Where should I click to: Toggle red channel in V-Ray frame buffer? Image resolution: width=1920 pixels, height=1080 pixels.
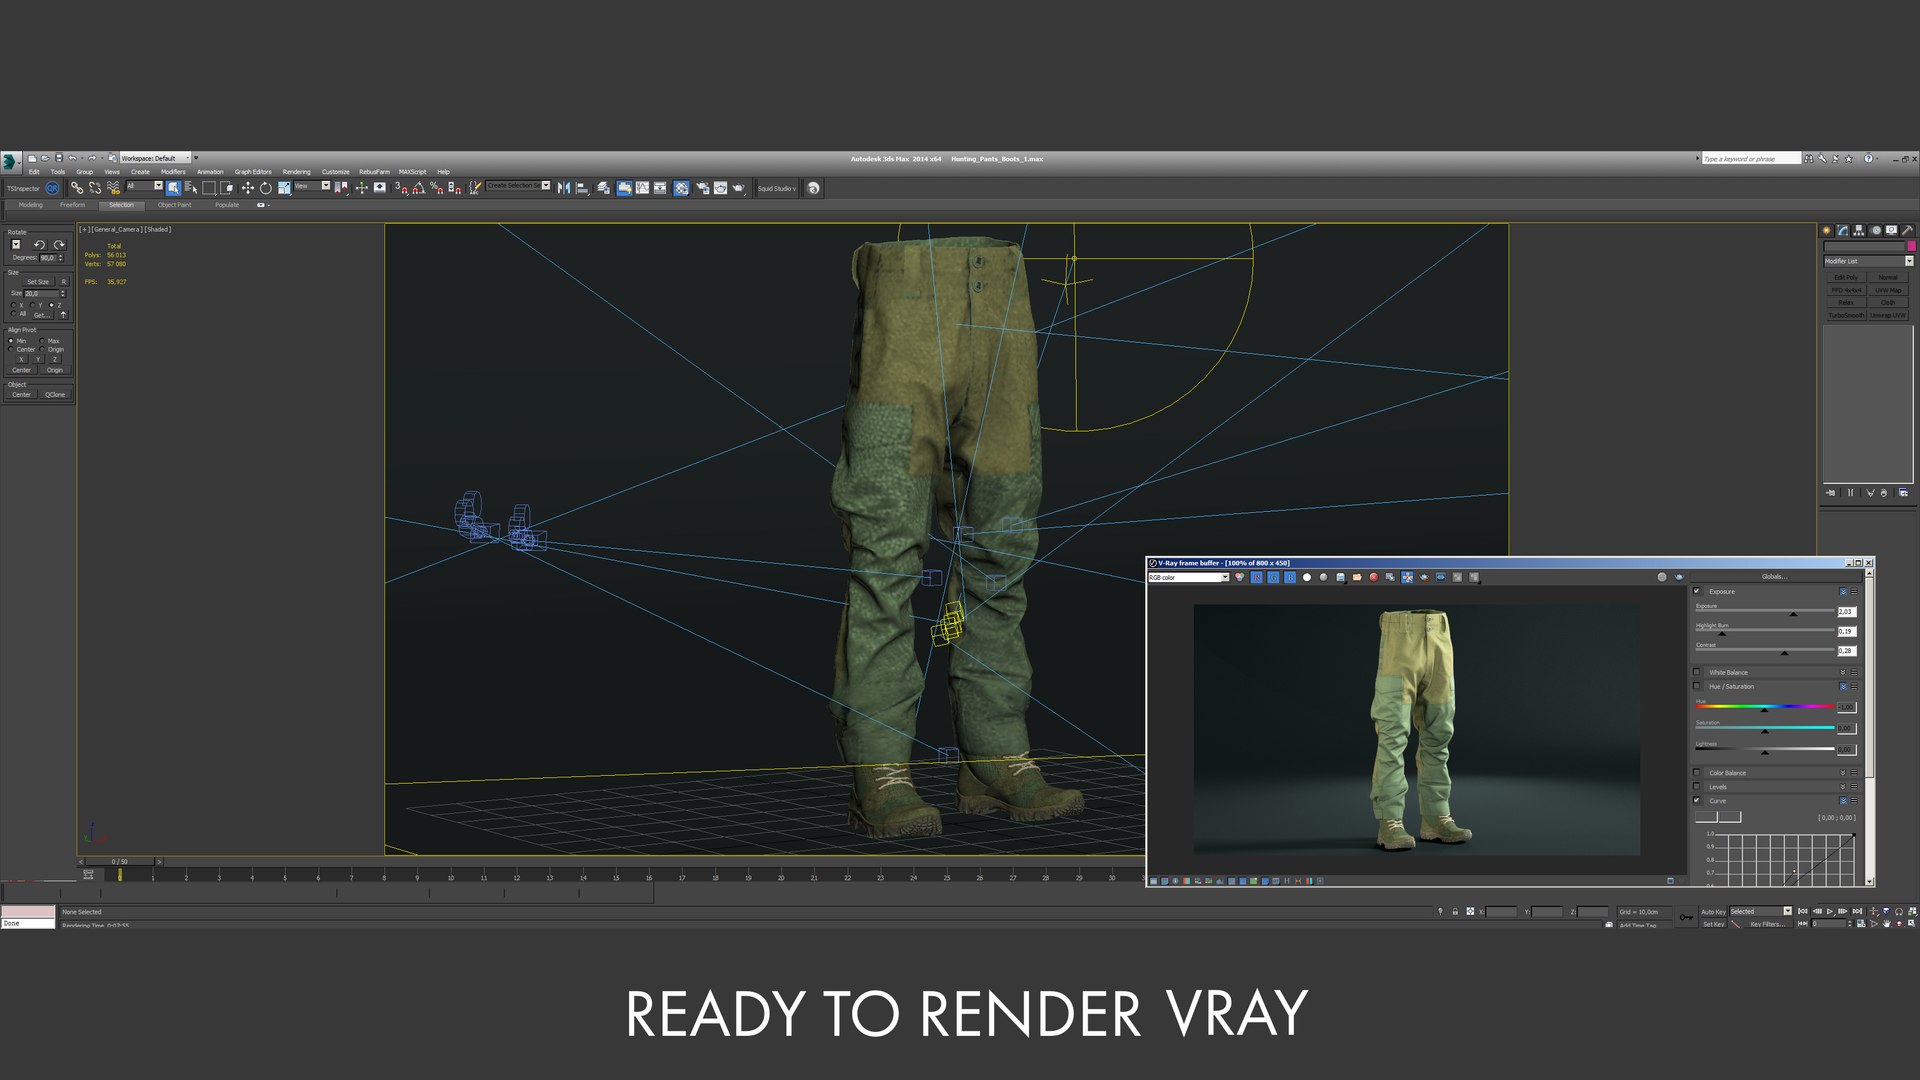[1256, 577]
